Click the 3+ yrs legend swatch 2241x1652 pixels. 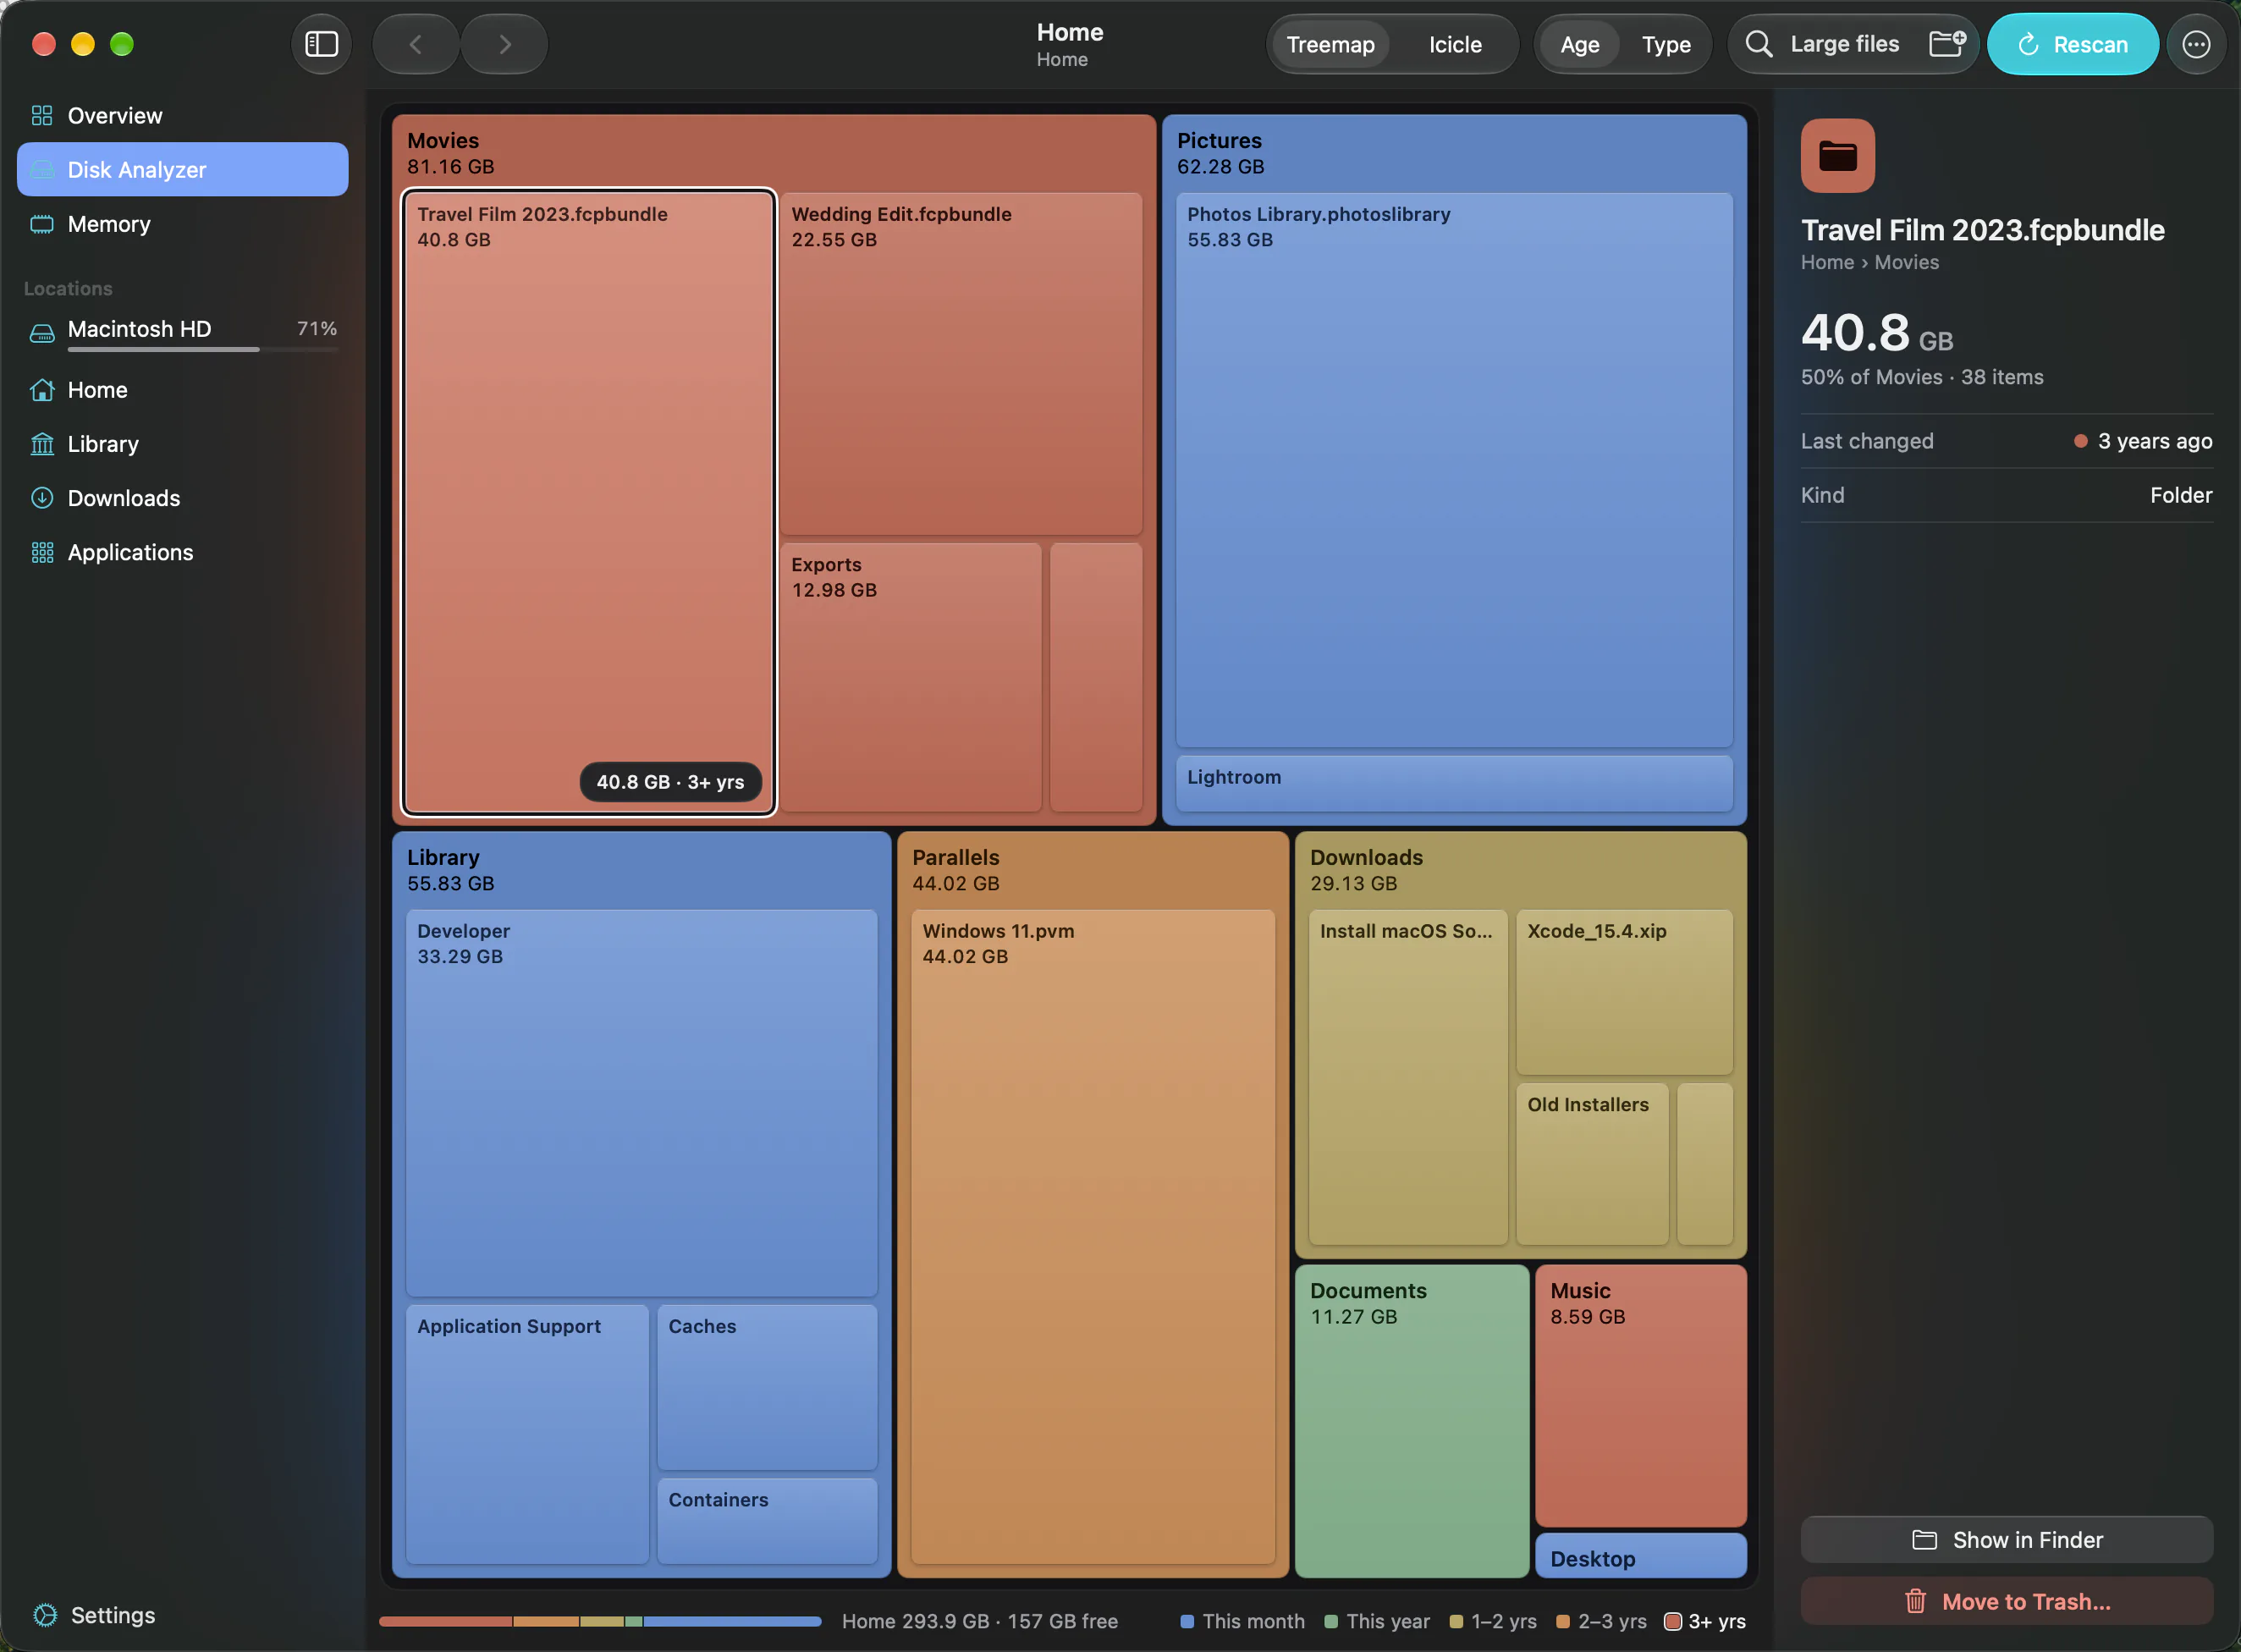pyautogui.click(x=1672, y=1622)
